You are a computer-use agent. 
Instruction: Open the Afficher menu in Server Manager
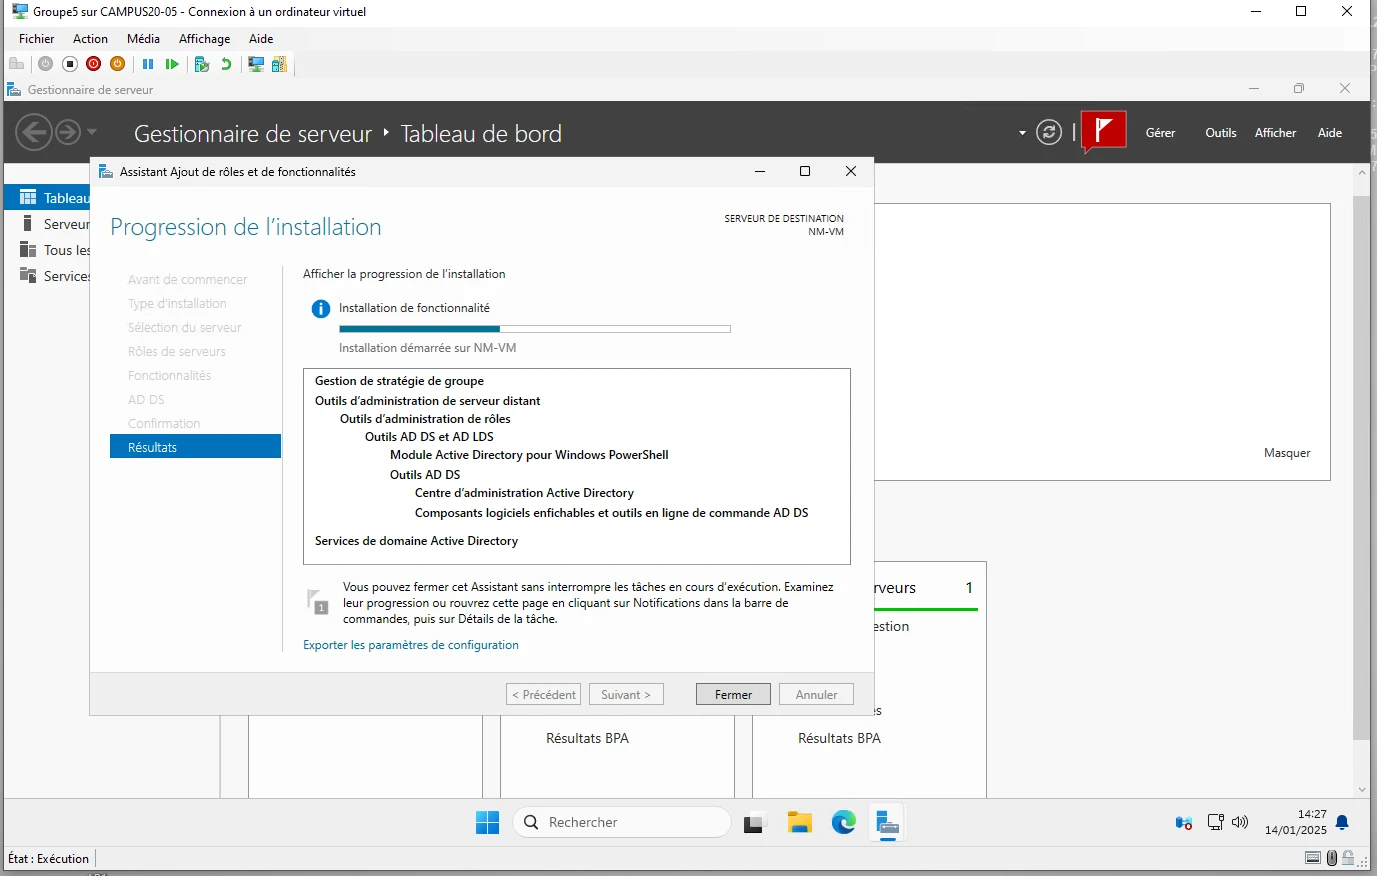tap(1275, 133)
